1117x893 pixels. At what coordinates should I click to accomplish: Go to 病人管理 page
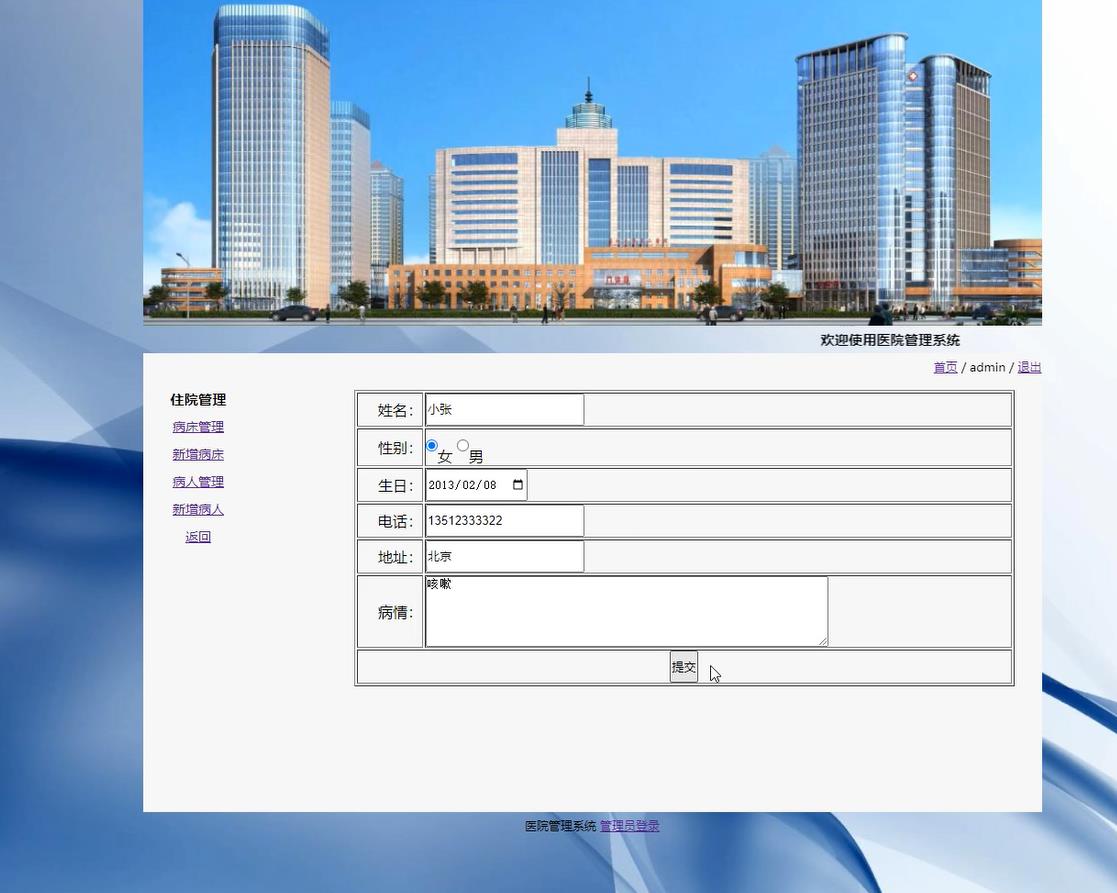click(x=198, y=482)
